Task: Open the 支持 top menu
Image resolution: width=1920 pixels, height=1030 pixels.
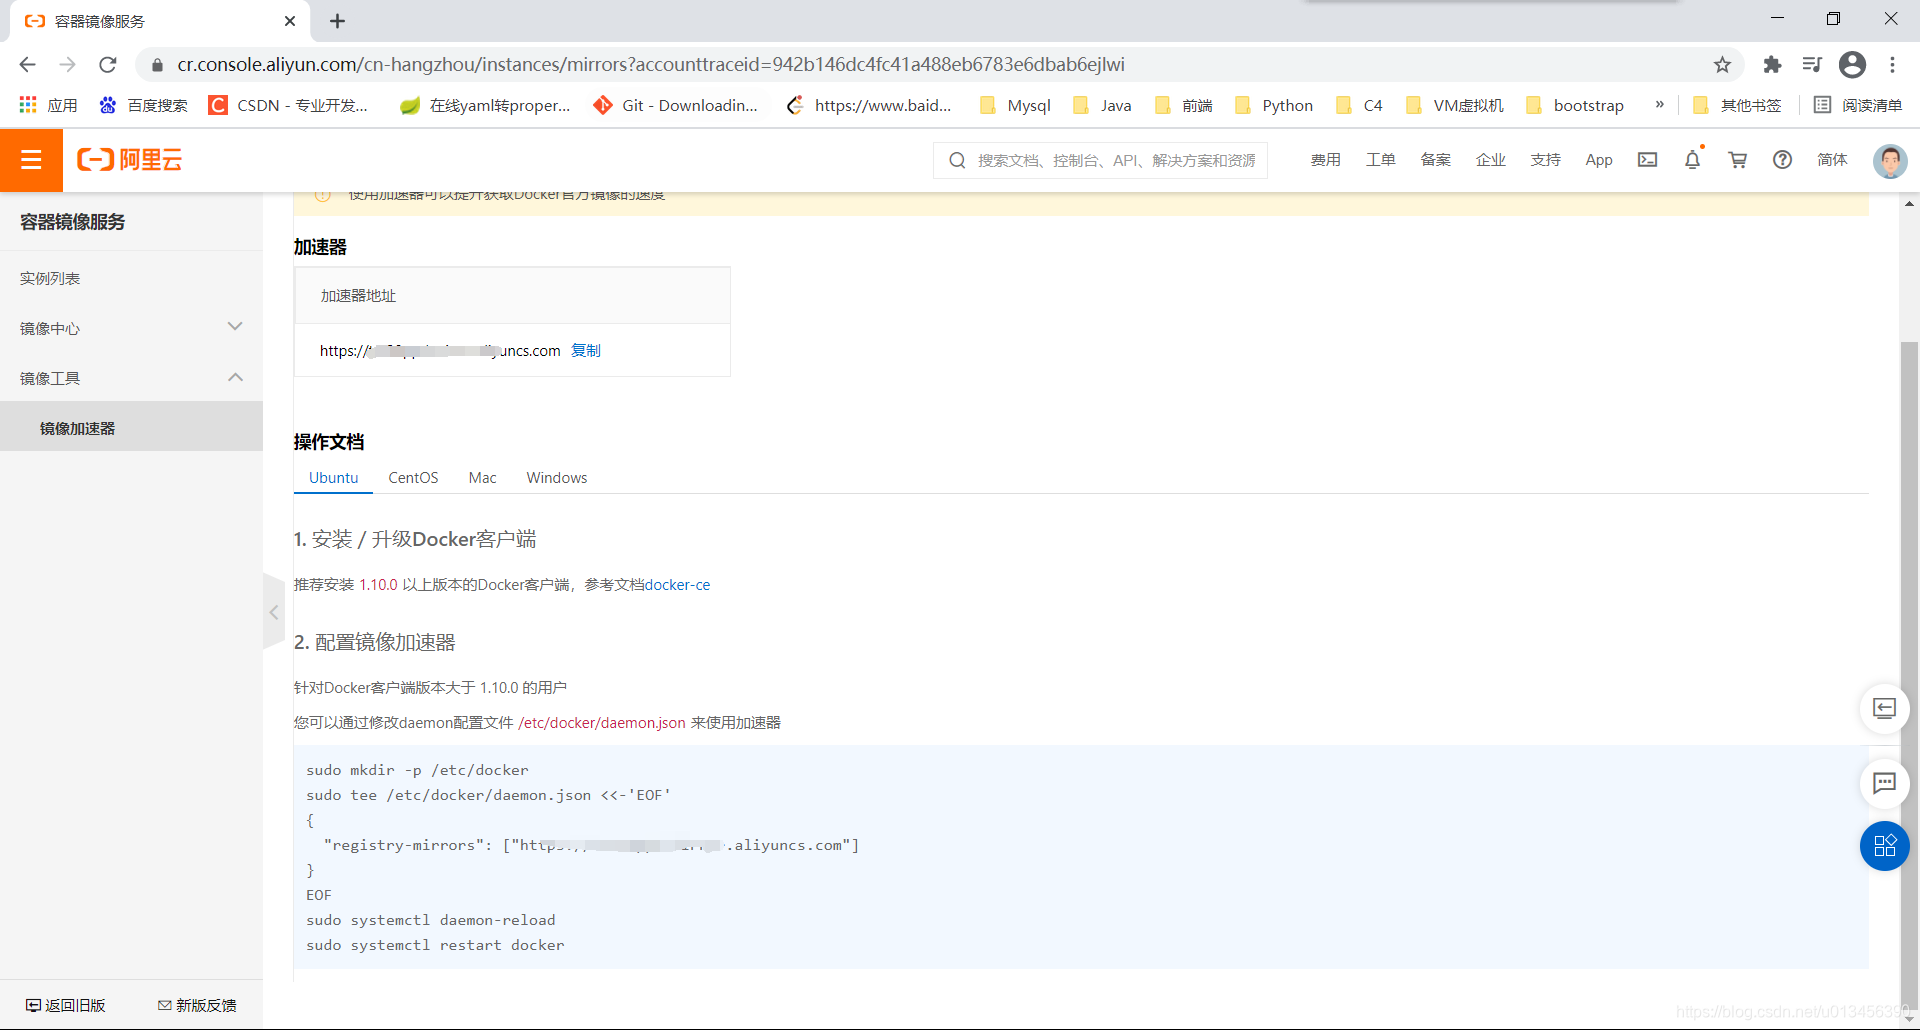Action: coord(1546,160)
